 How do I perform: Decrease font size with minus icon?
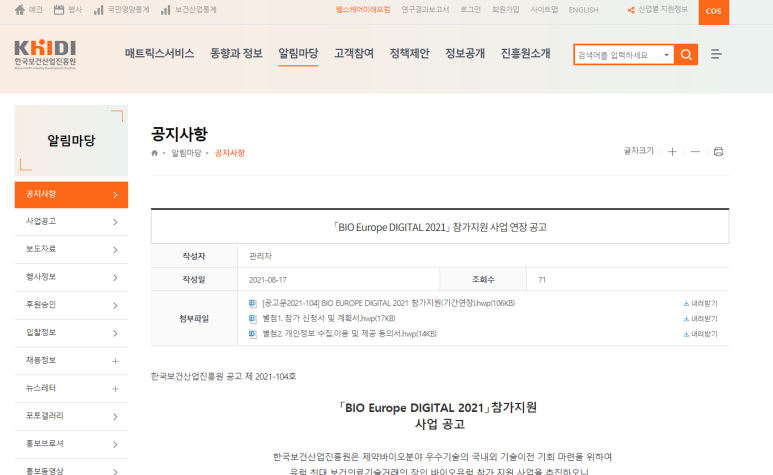[x=695, y=152]
